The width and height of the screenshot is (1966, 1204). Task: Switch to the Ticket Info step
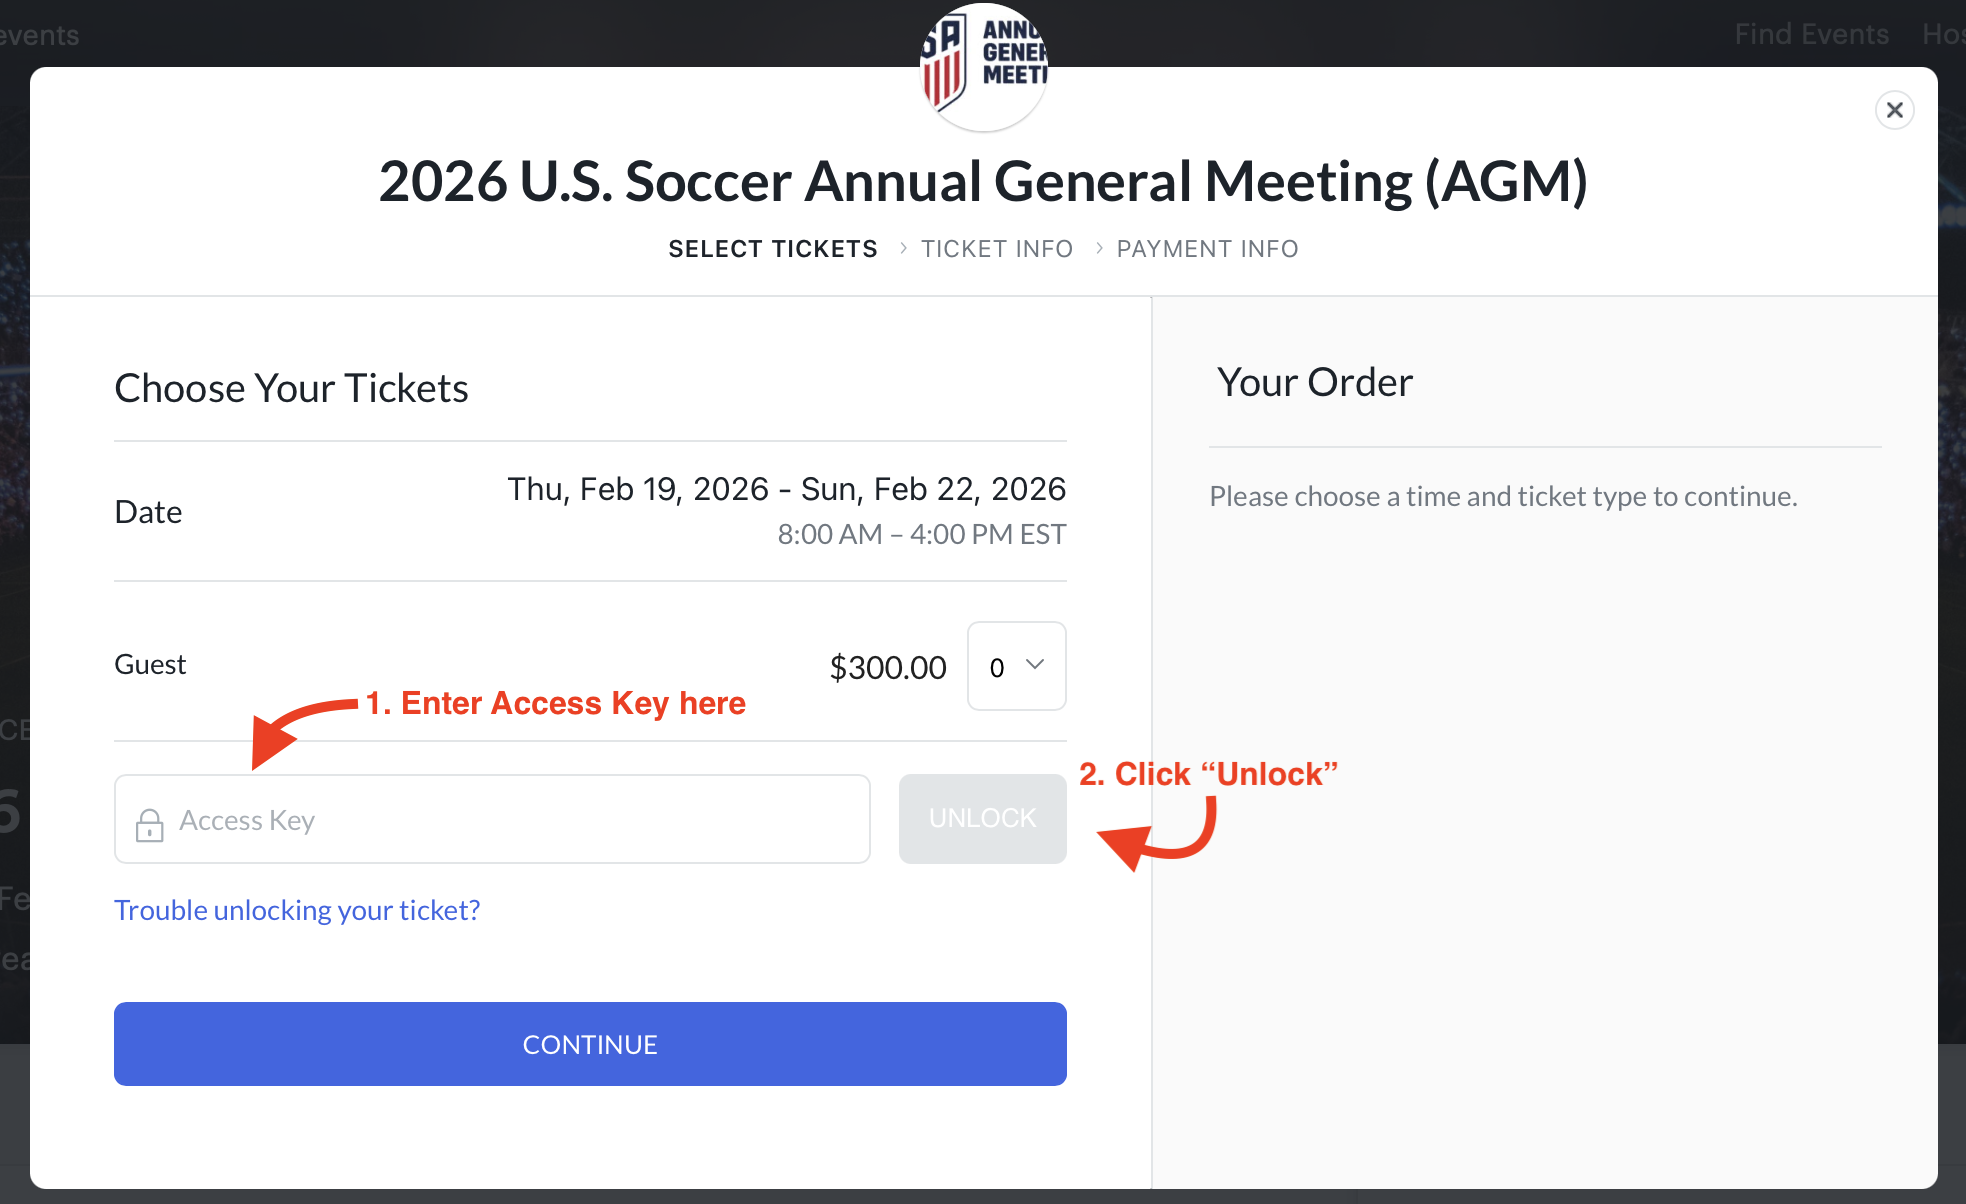coord(997,249)
